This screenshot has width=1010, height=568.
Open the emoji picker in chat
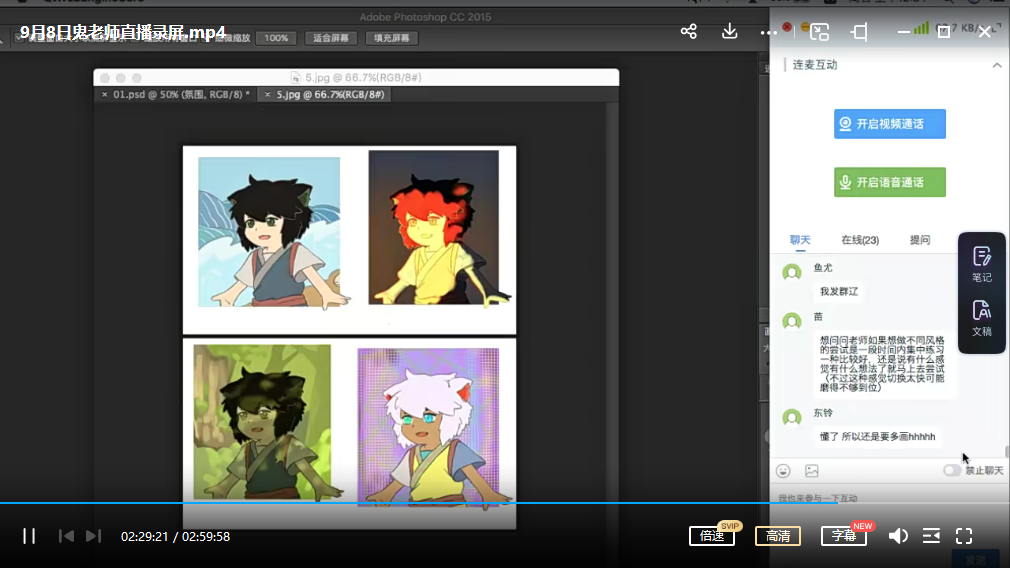pos(783,471)
